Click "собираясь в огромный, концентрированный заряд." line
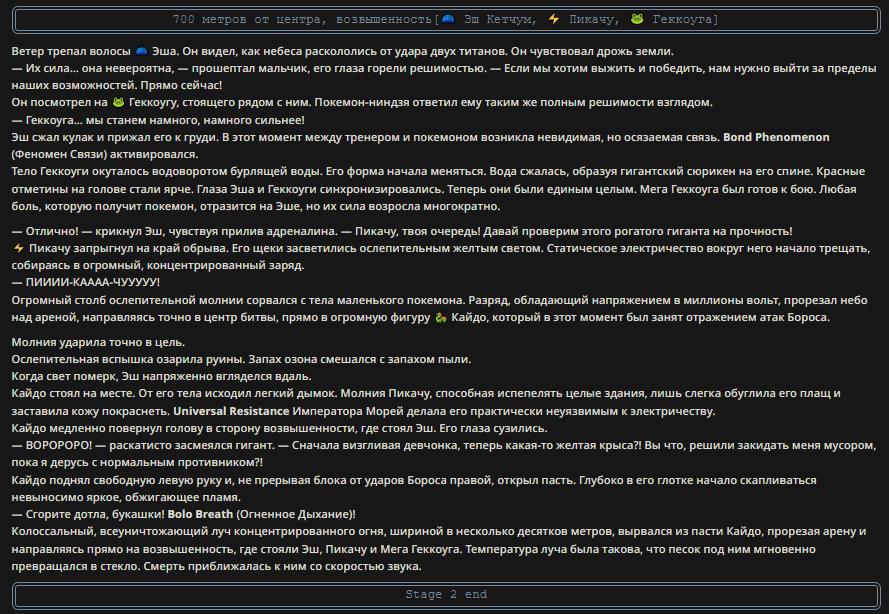Screen dimensions: 889x614 [x=158, y=265]
